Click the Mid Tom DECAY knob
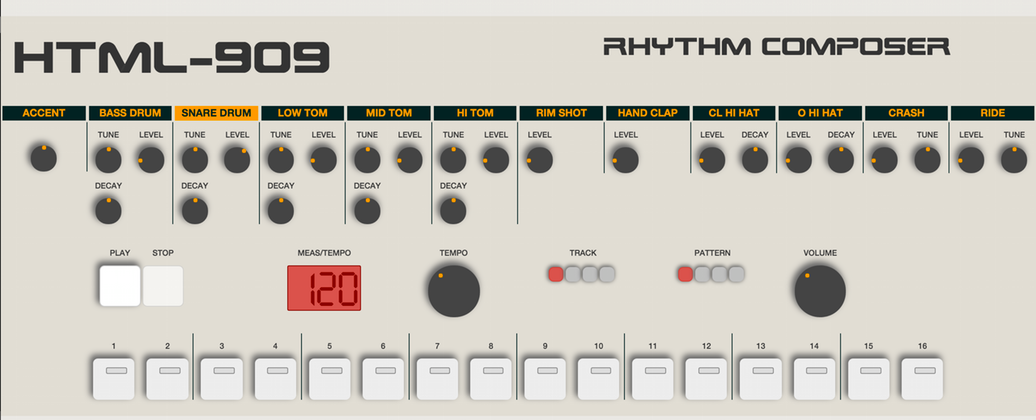1036x420 pixels. (x=367, y=211)
